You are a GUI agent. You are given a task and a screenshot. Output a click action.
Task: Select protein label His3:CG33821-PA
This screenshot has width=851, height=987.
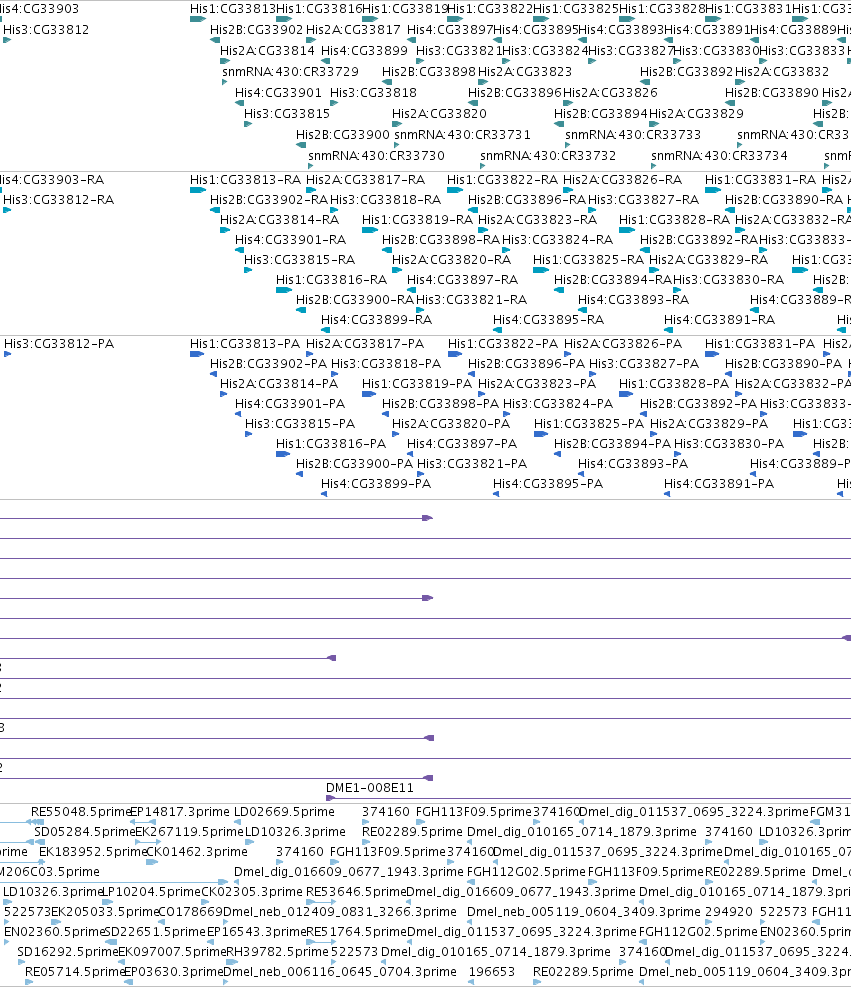pos(472,464)
